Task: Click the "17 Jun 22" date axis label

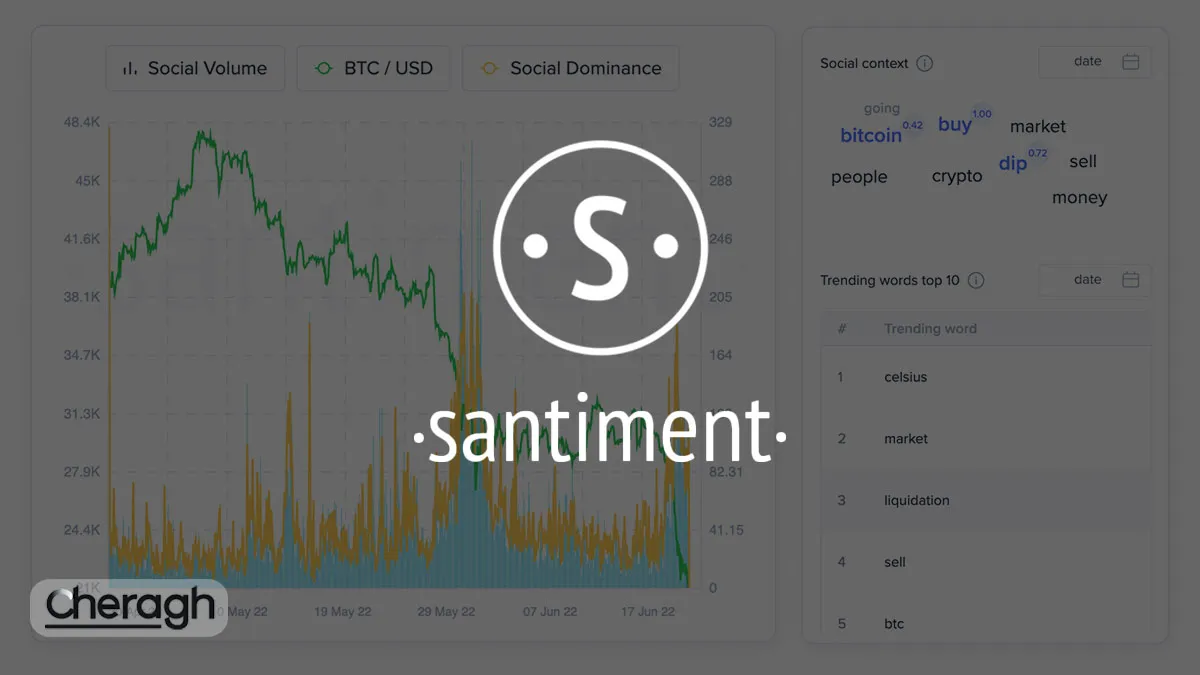Action: click(x=649, y=612)
